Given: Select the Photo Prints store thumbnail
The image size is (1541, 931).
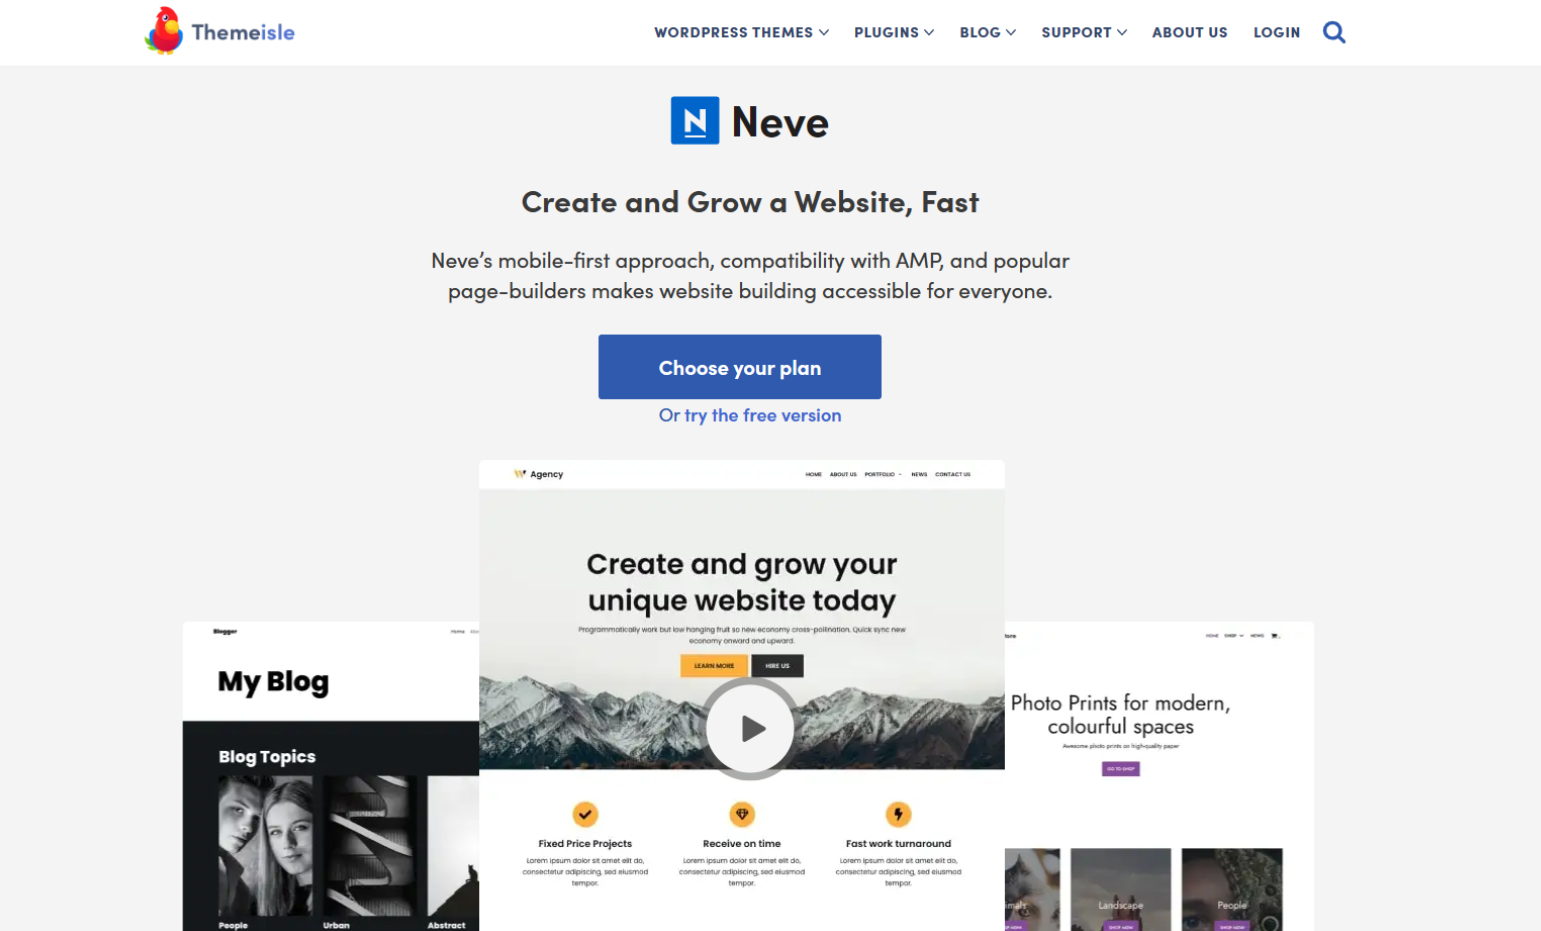Looking at the screenshot, I should [x=1159, y=776].
